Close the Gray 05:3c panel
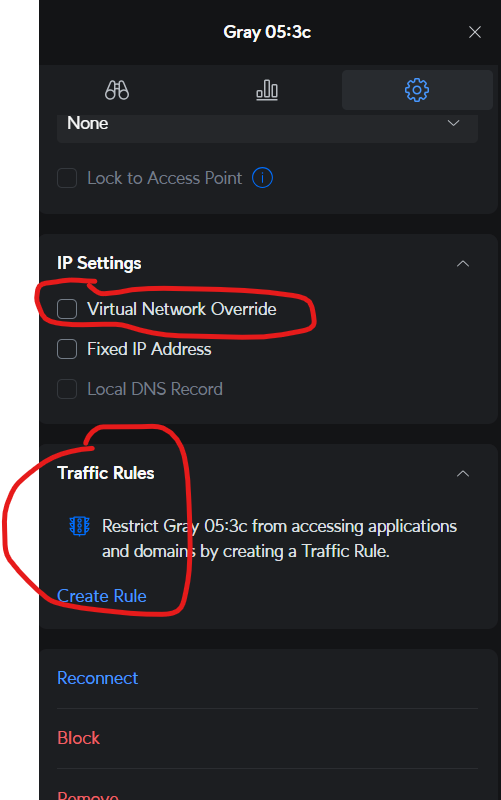Screen dimensions: 501x800 pyautogui.click(x=474, y=32)
